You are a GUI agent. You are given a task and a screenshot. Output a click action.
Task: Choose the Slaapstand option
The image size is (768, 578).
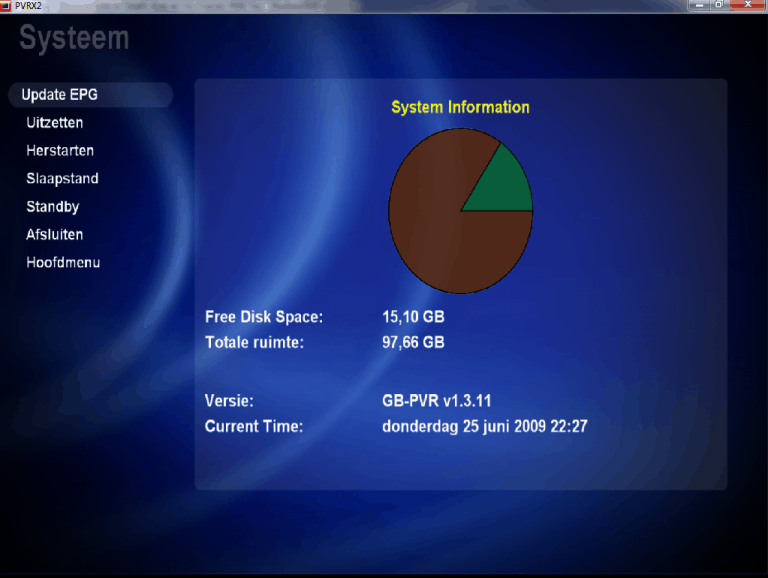62,178
